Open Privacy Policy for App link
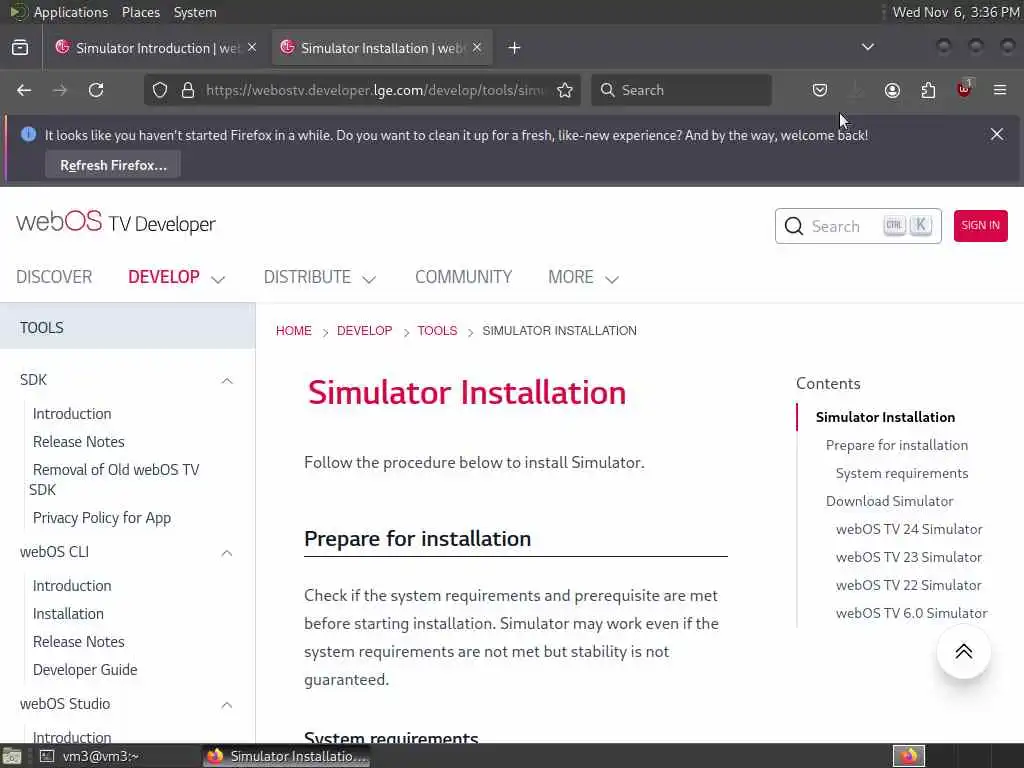The width and height of the screenshot is (1024, 768). pyautogui.click(x=102, y=518)
